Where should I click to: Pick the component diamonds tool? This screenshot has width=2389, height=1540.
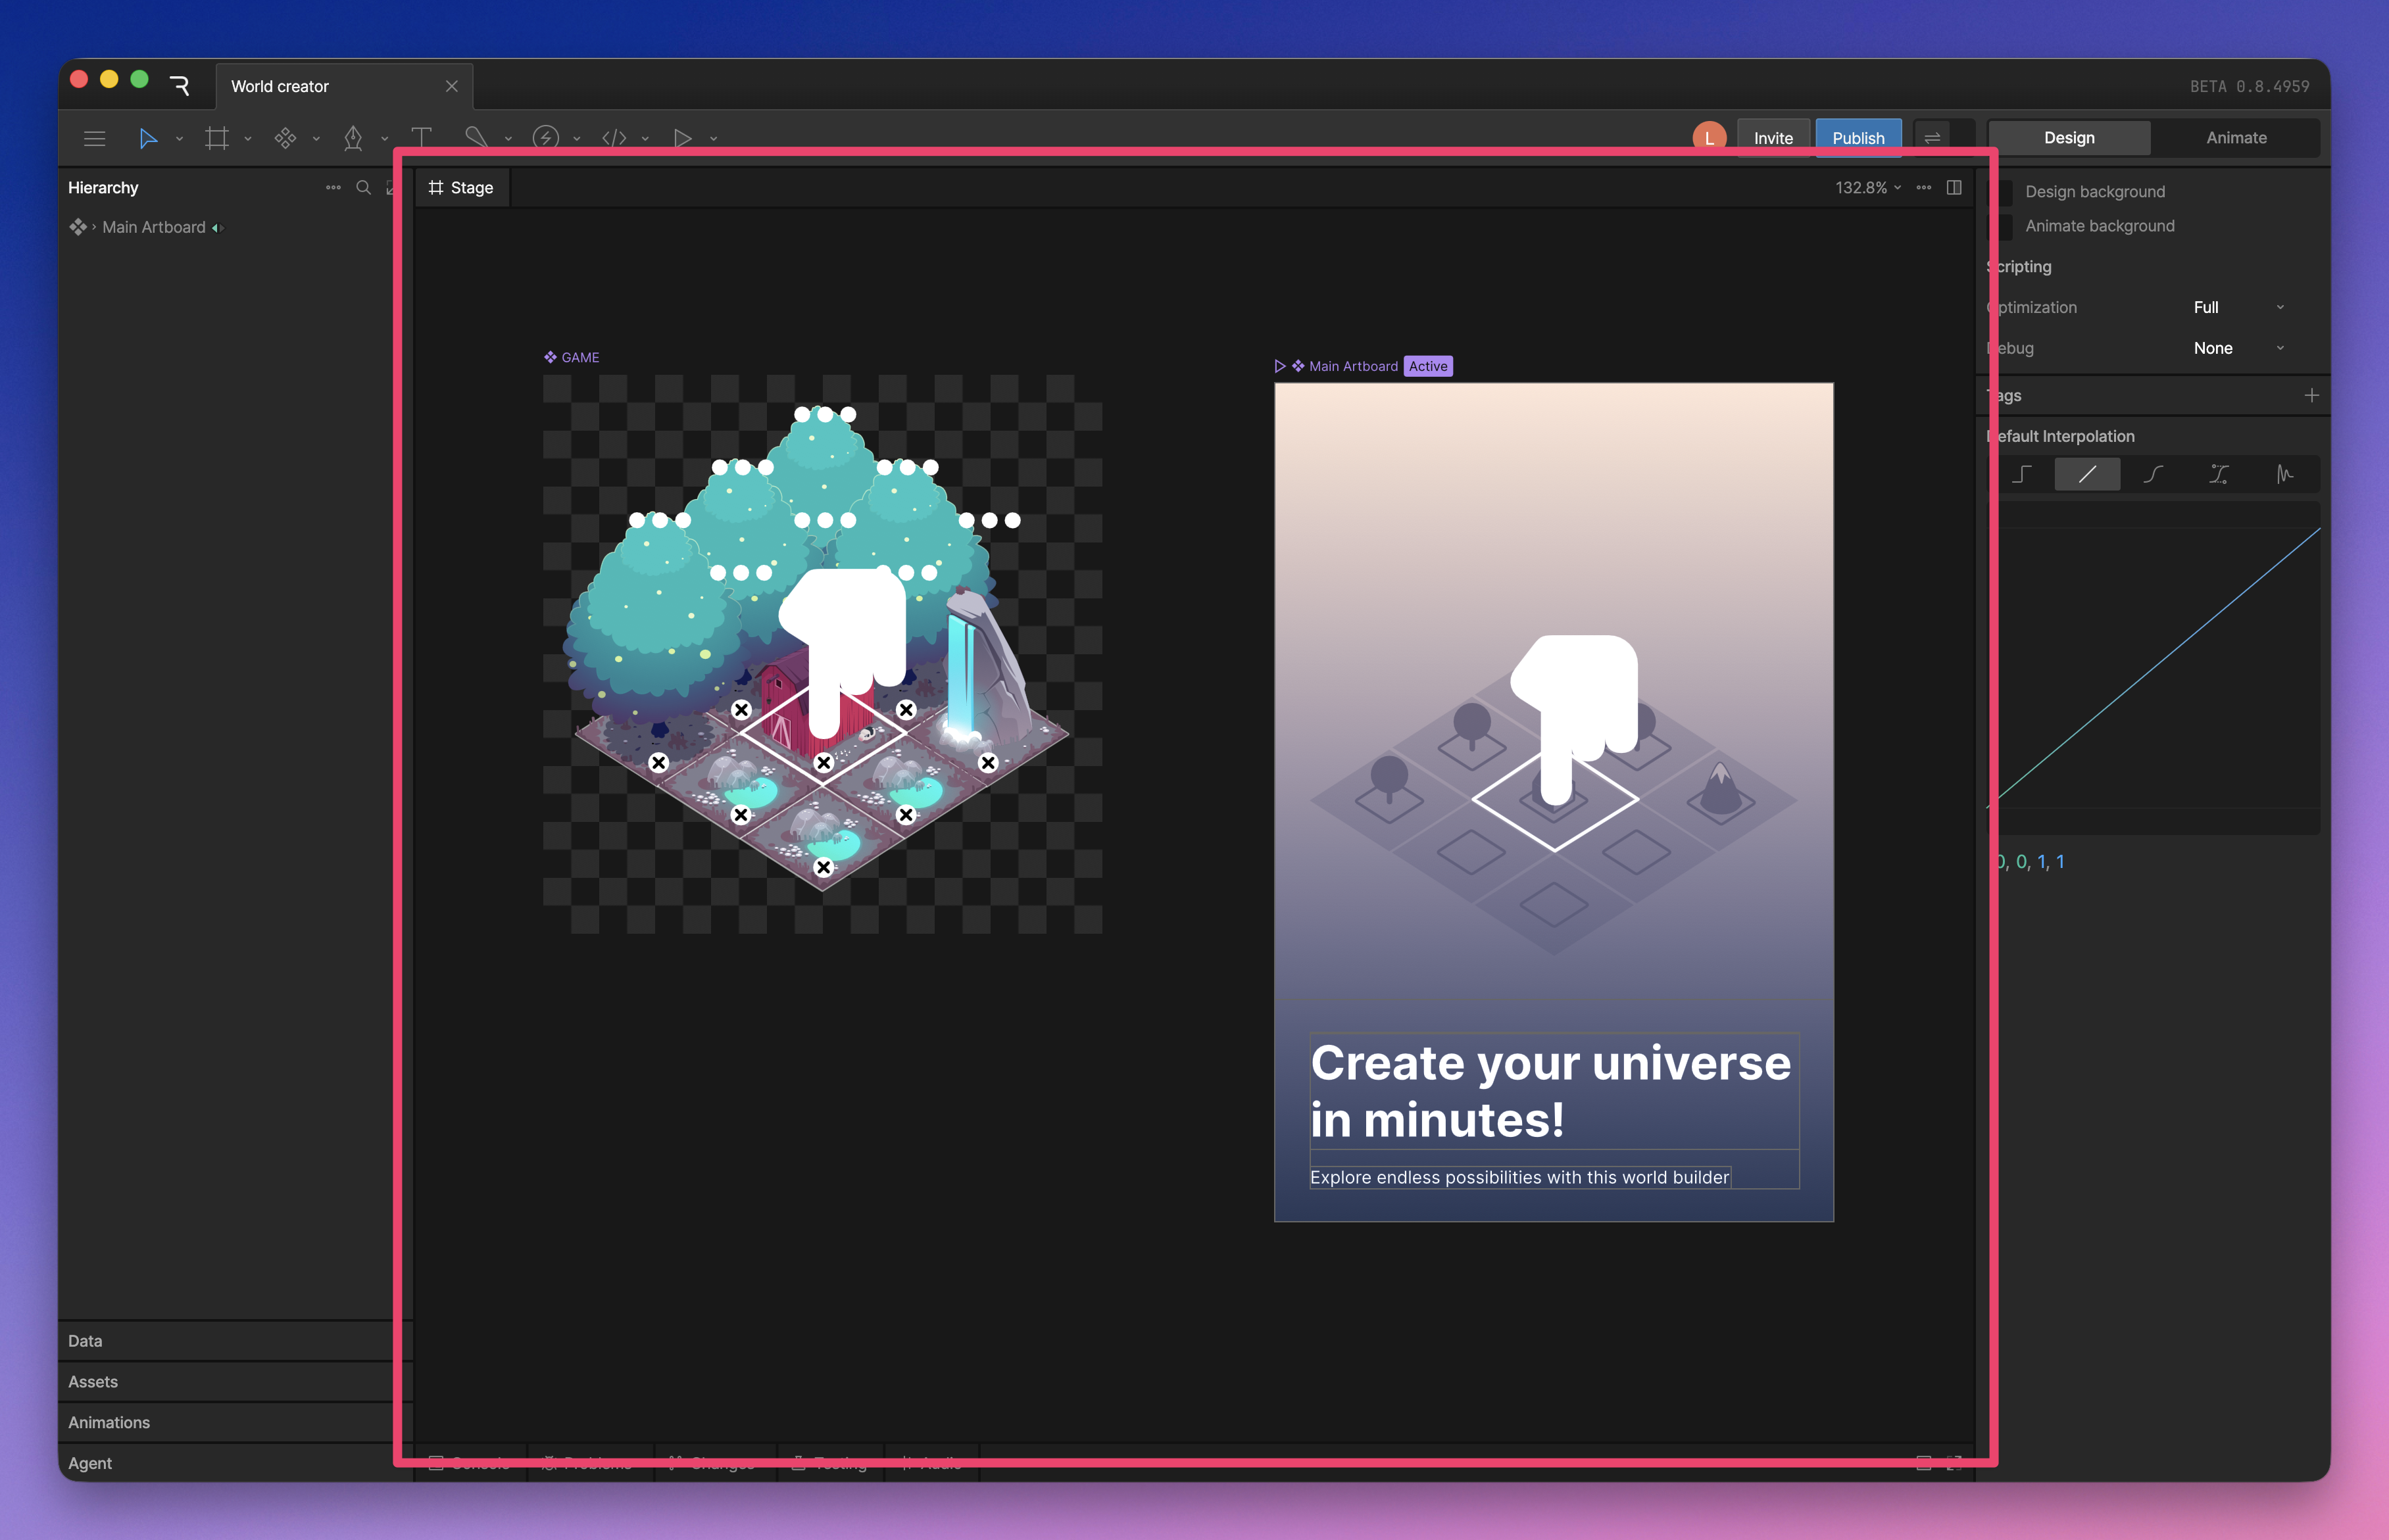(285, 138)
